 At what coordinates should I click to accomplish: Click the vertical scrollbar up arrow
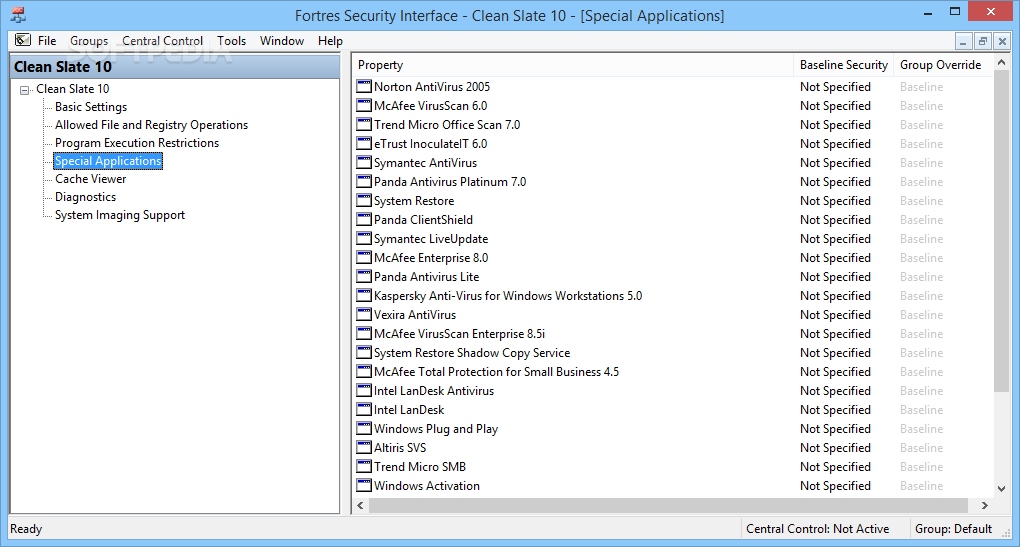(1001, 62)
